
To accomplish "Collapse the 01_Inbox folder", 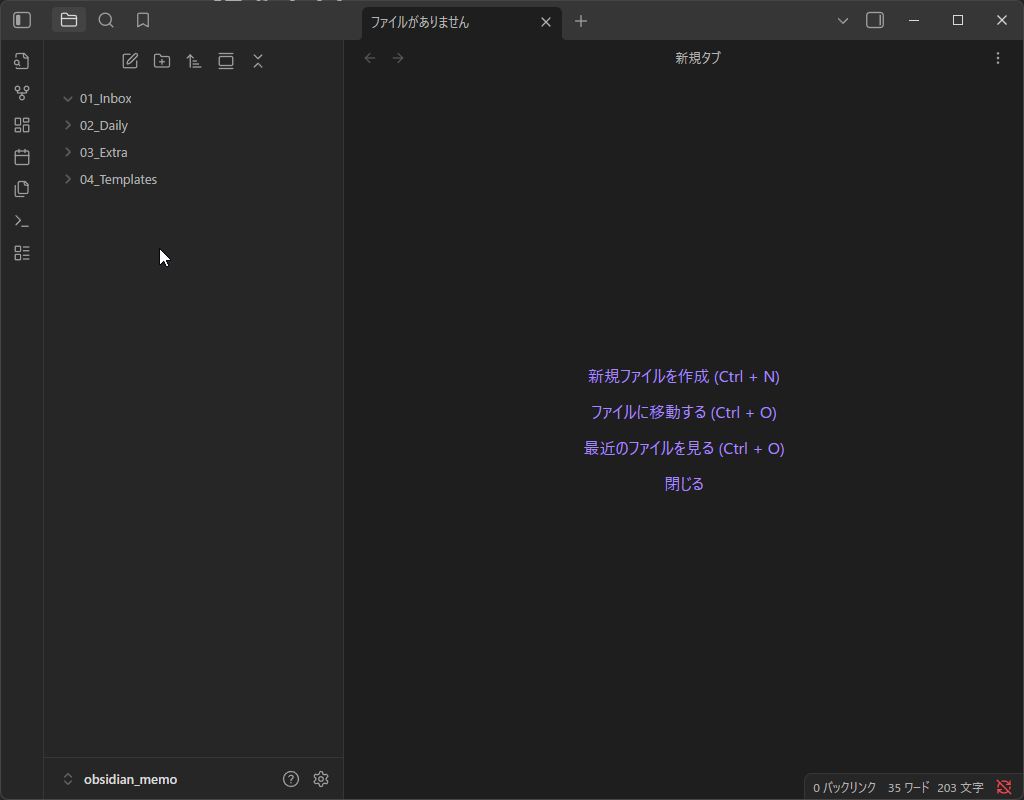I will 68,99.
